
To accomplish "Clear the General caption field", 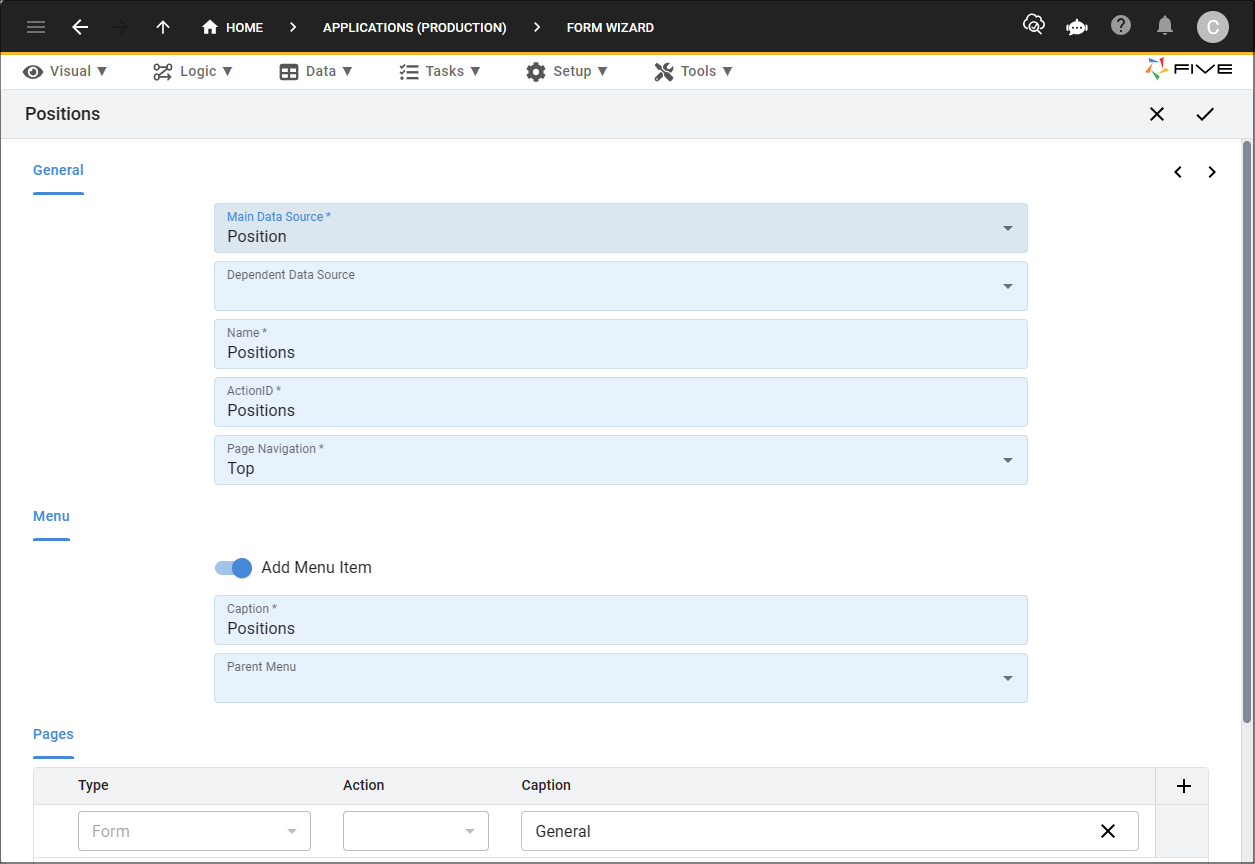I will 1108,831.
